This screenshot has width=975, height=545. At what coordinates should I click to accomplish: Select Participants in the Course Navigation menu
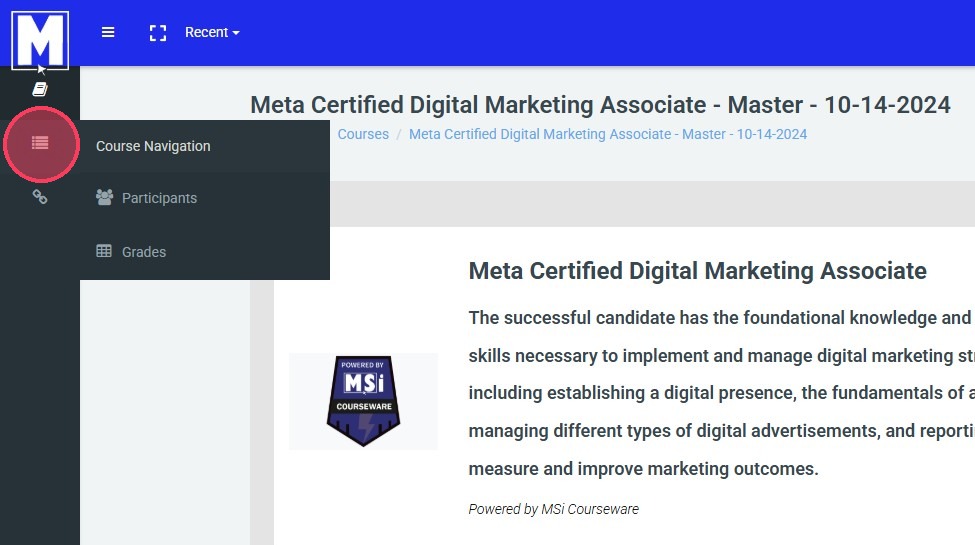tap(159, 198)
